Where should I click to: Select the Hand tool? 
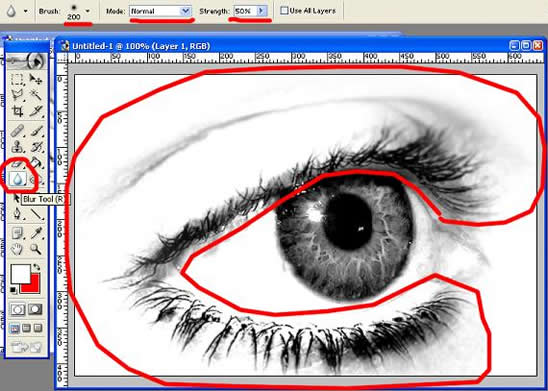pyautogui.click(x=17, y=249)
